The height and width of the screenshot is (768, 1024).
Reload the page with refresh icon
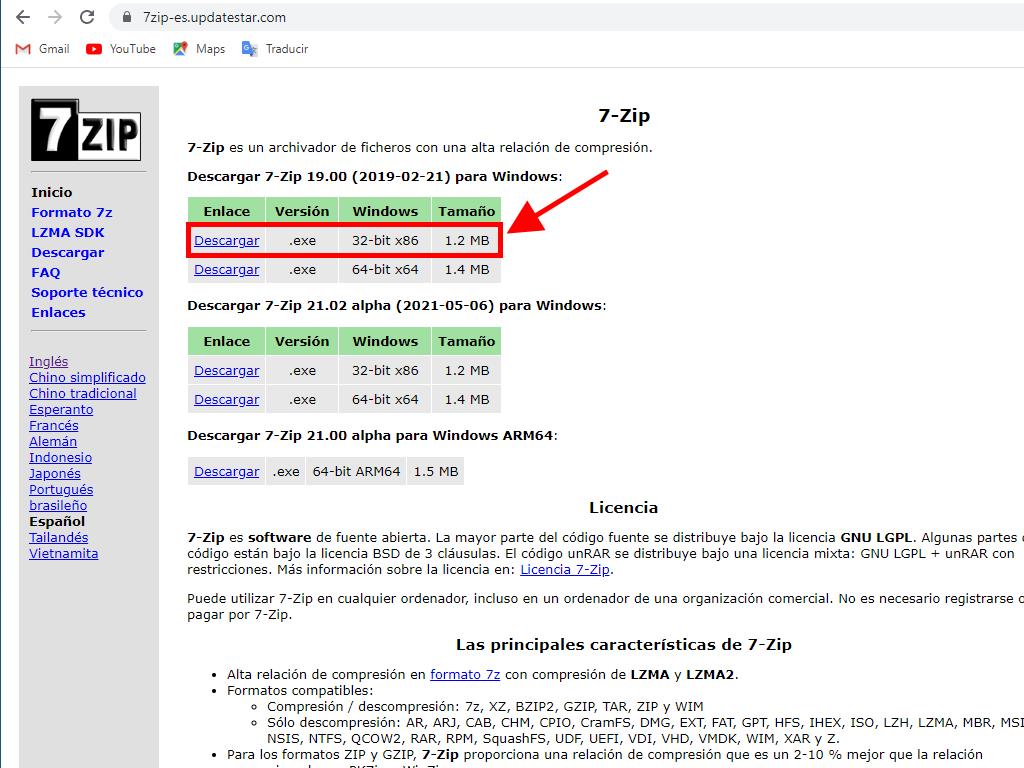[x=87, y=17]
